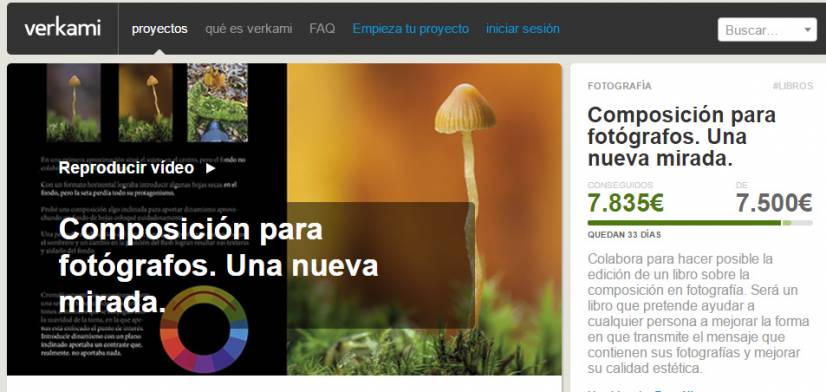Click Empieza tu proyecto link
This screenshot has width=826, height=392.
pyautogui.click(x=410, y=28)
